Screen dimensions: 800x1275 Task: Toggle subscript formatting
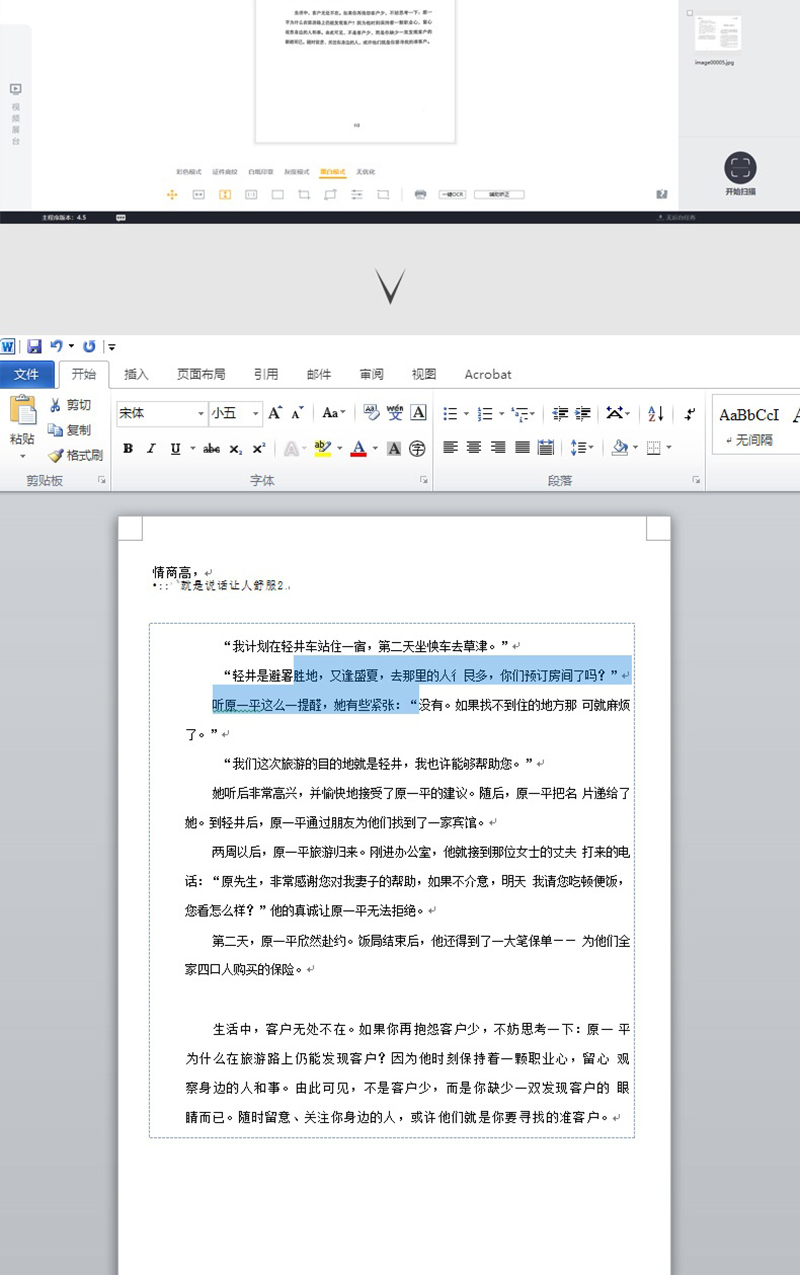tap(236, 449)
